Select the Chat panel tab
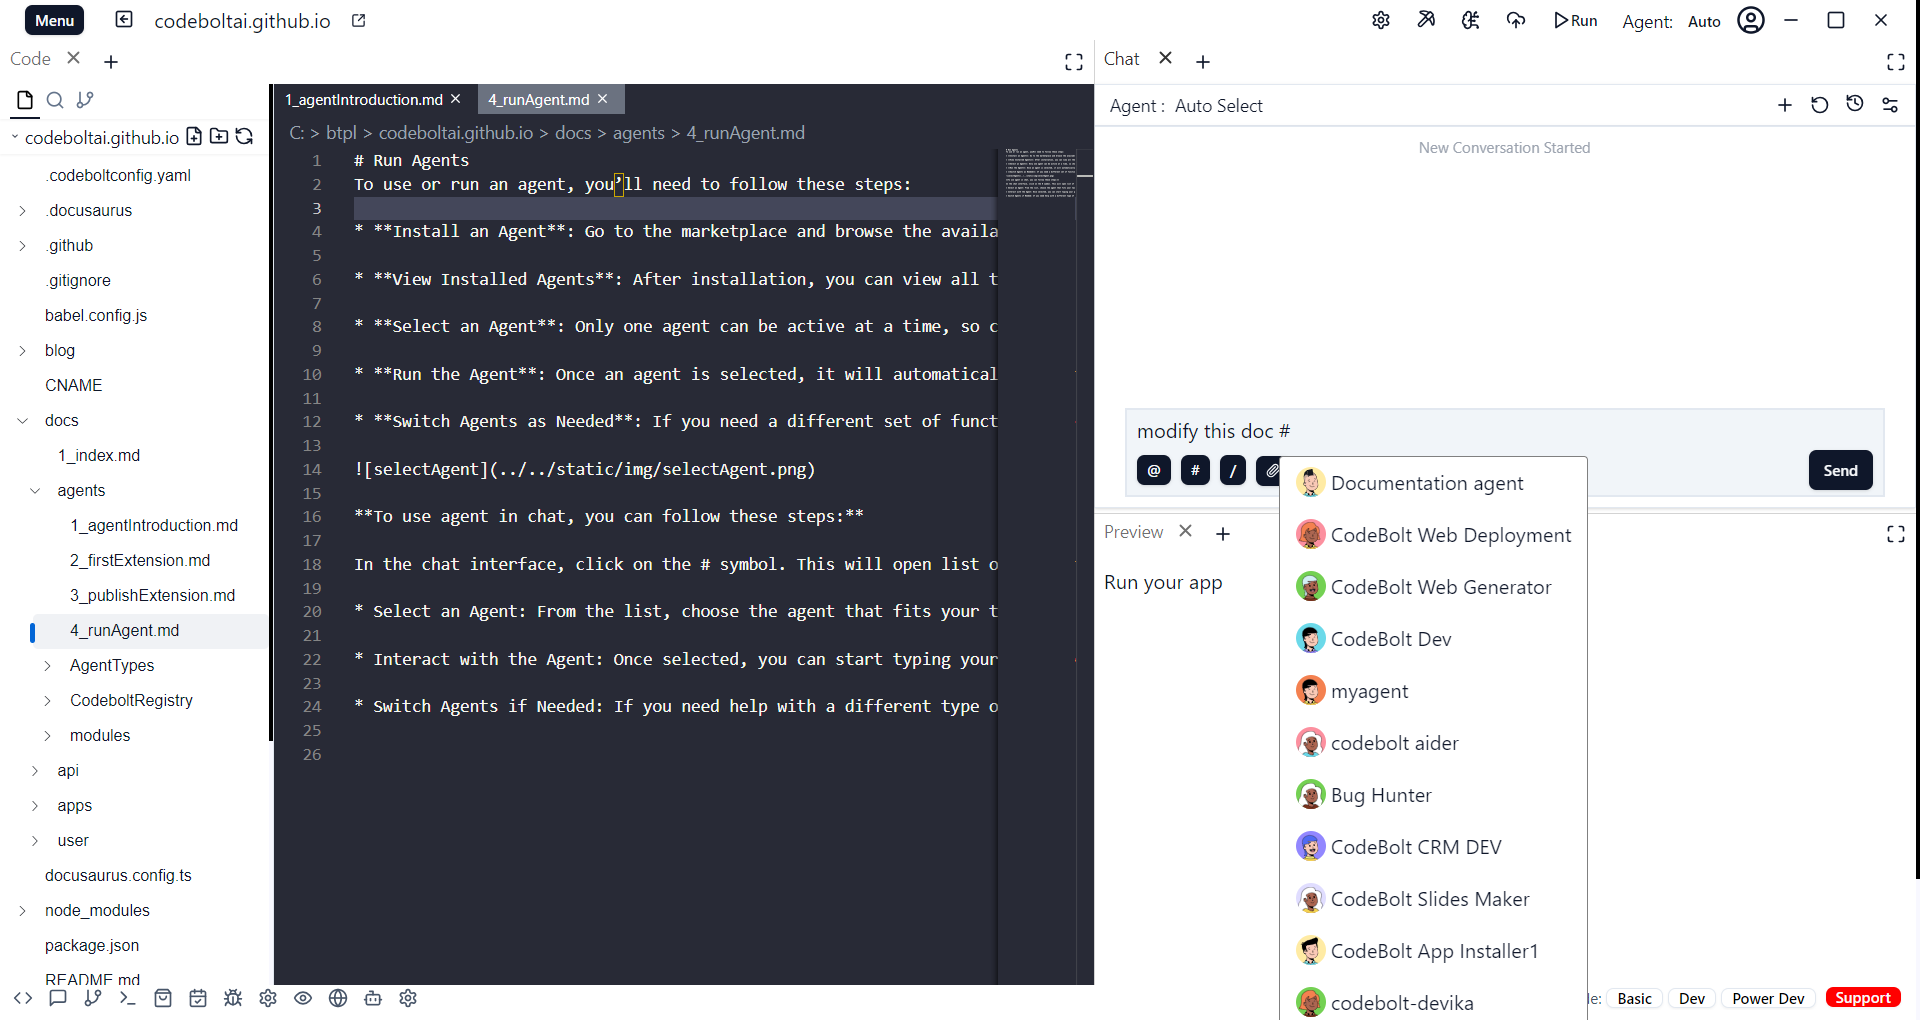 1121,59
